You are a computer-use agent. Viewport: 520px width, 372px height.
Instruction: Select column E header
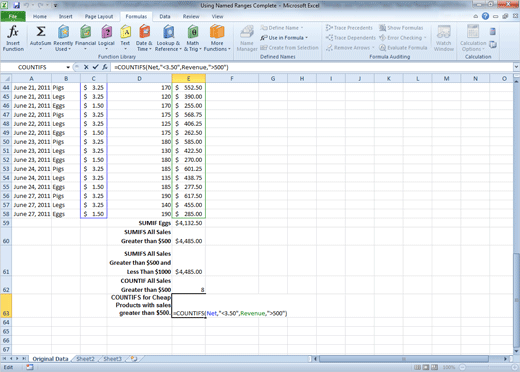[x=189, y=78]
